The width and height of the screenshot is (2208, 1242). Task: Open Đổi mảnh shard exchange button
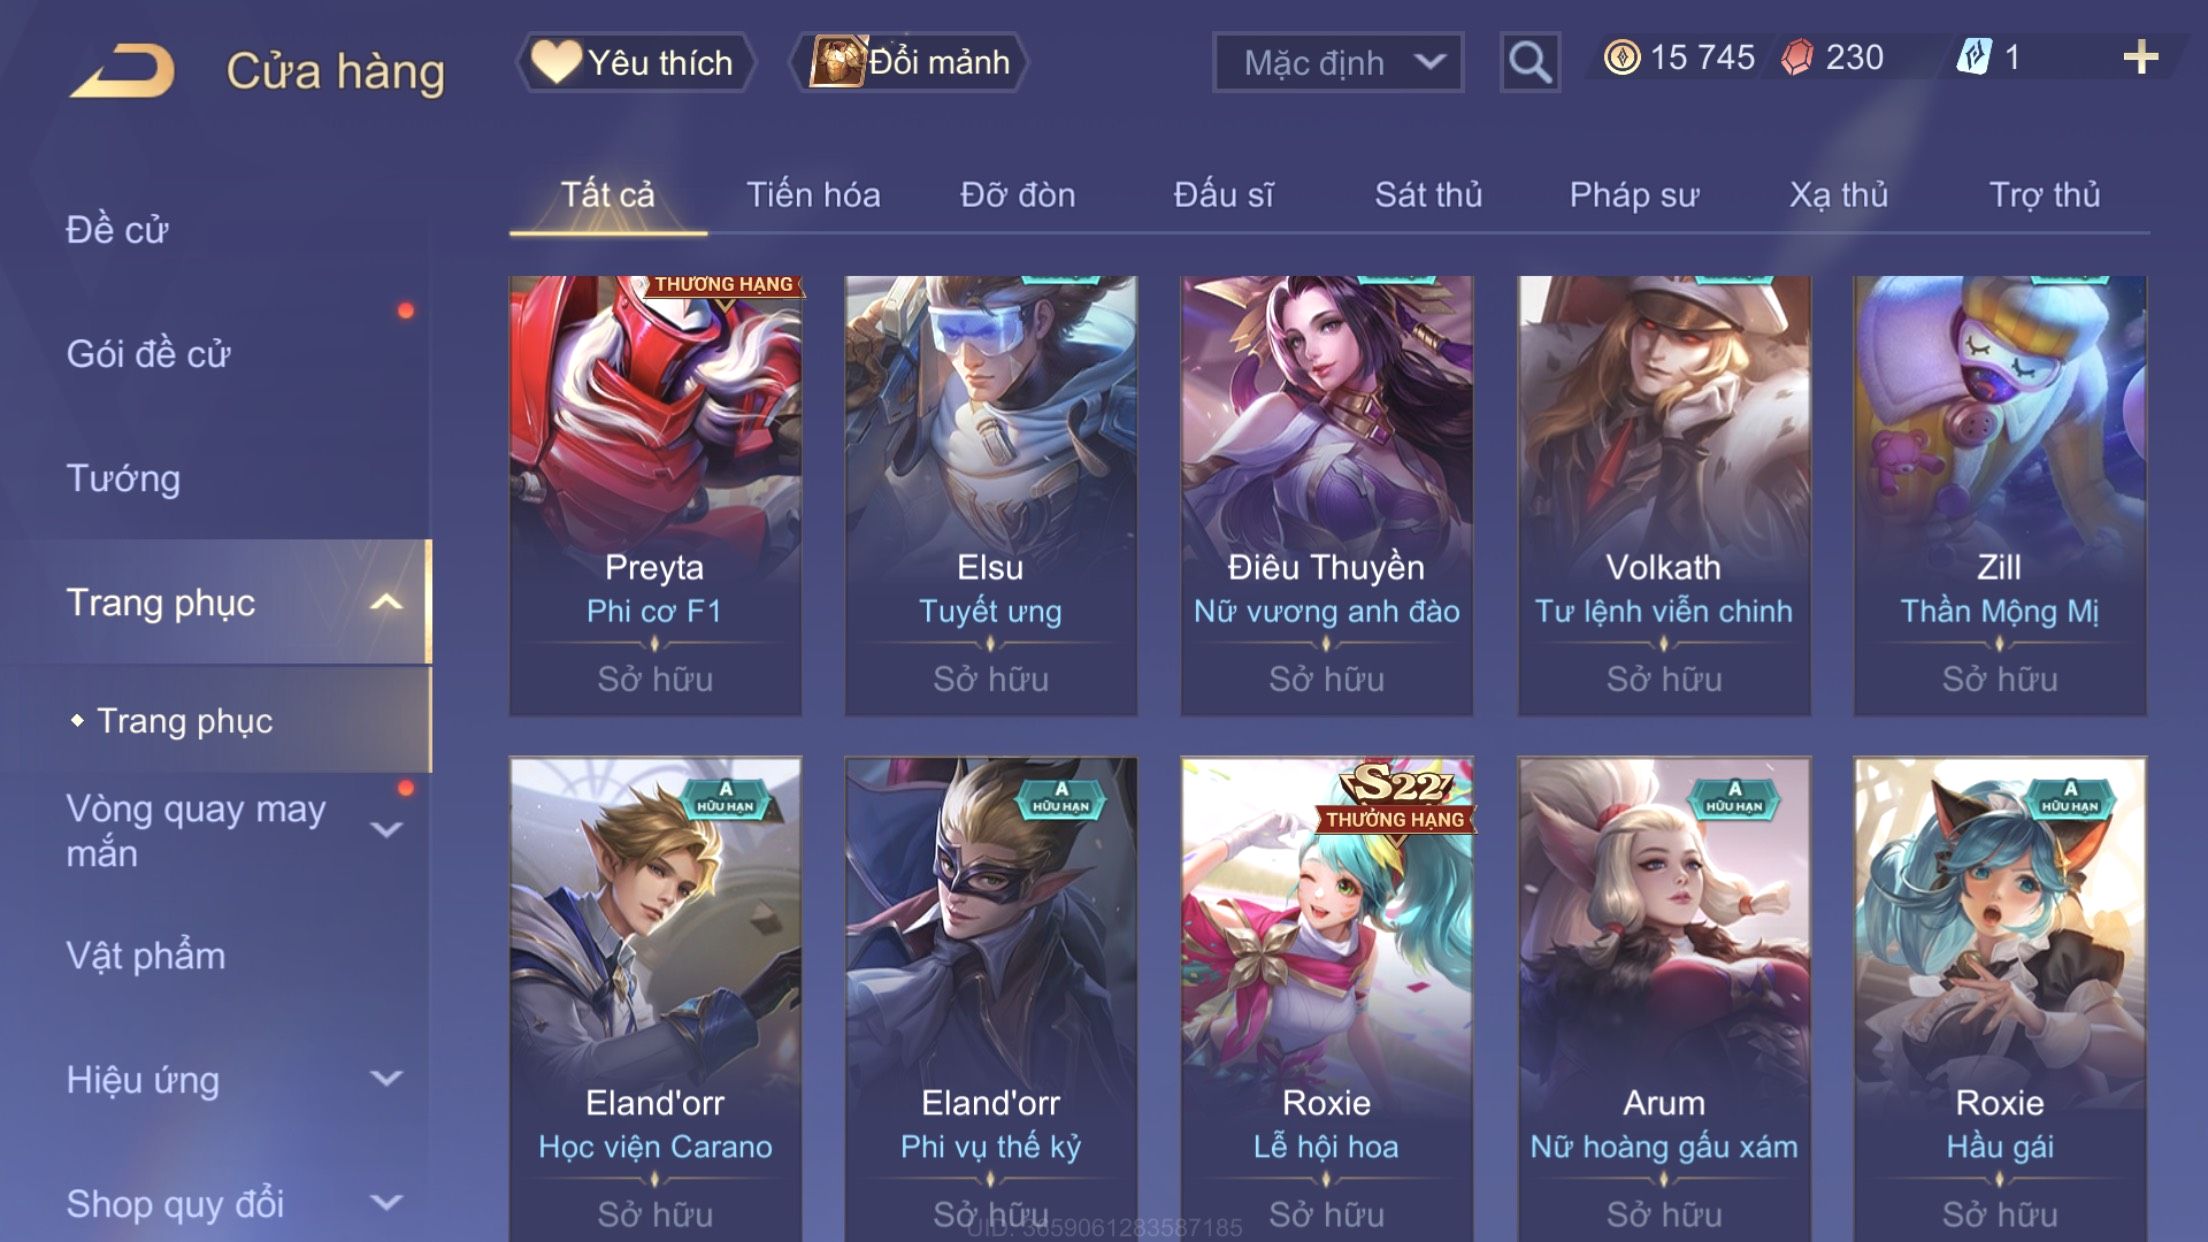pos(910,62)
